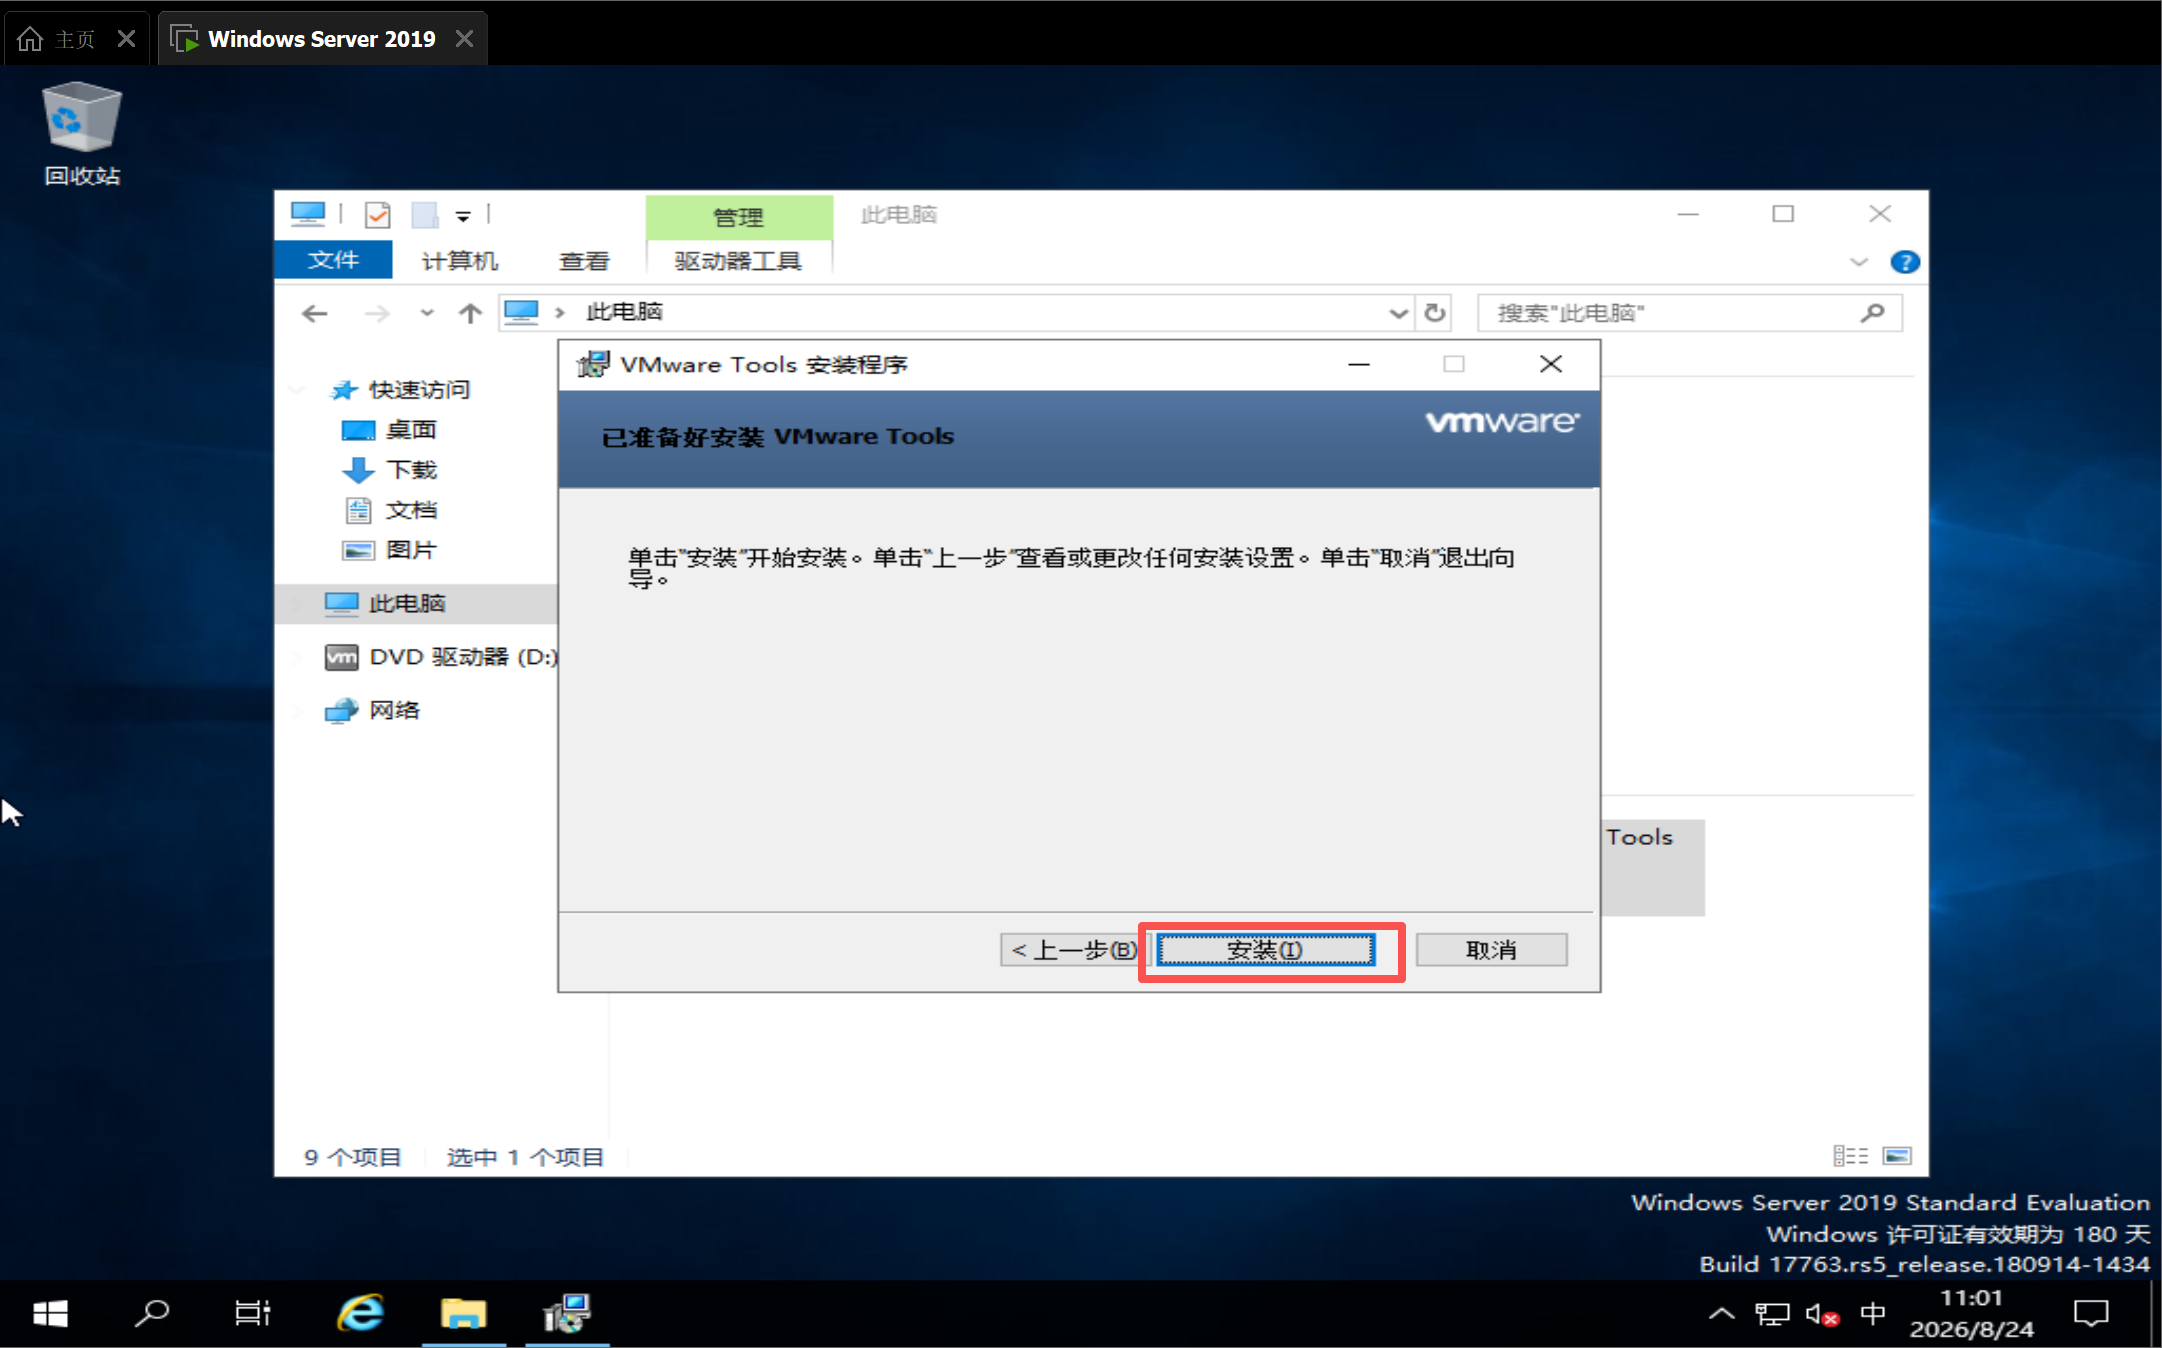The image size is (2162, 1348).
Task: Expand the 快速访问 tree node
Action: (297, 390)
